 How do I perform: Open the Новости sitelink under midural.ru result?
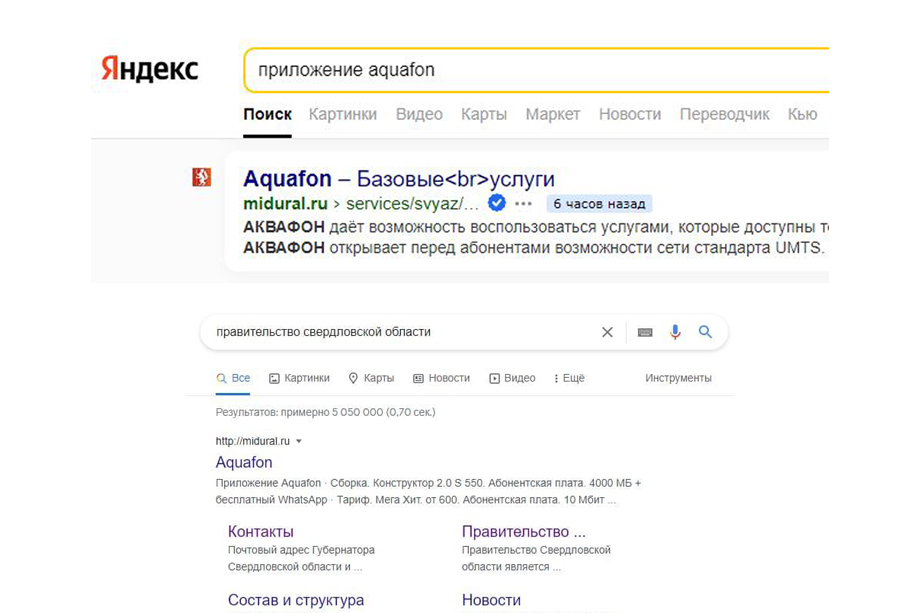[492, 600]
